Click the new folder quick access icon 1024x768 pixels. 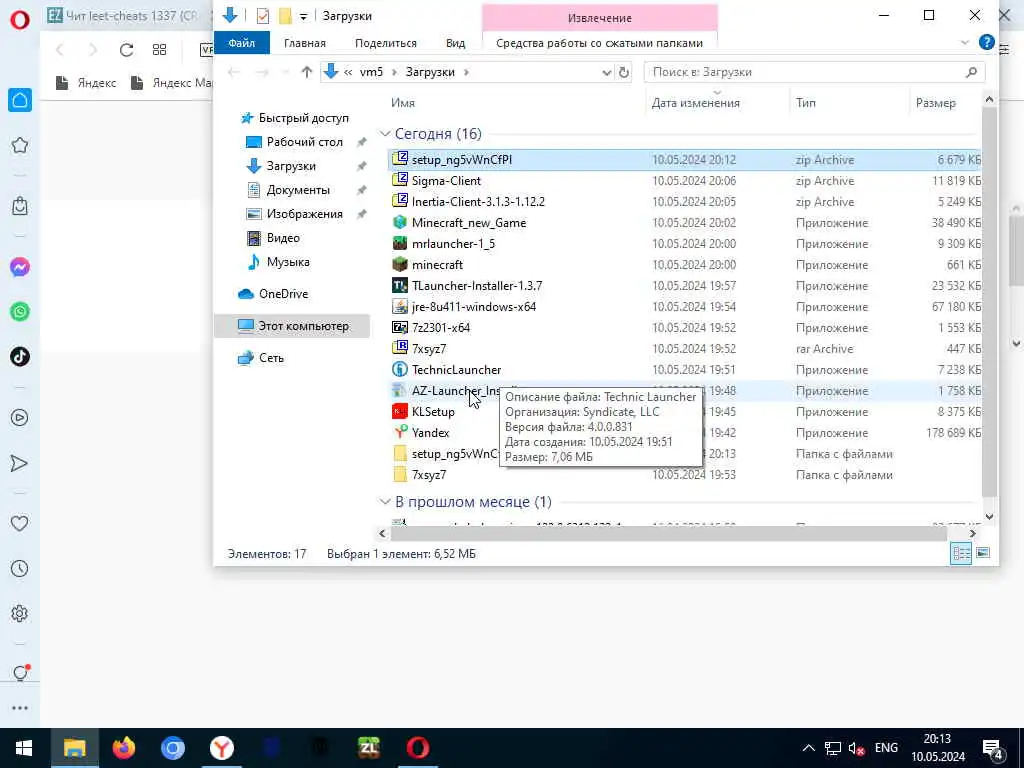(x=285, y=16)
